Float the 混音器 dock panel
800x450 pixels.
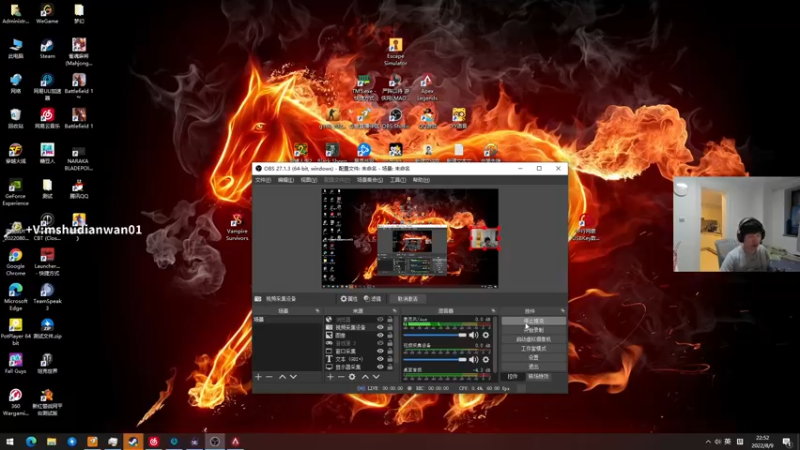click(x=493, y=311)
